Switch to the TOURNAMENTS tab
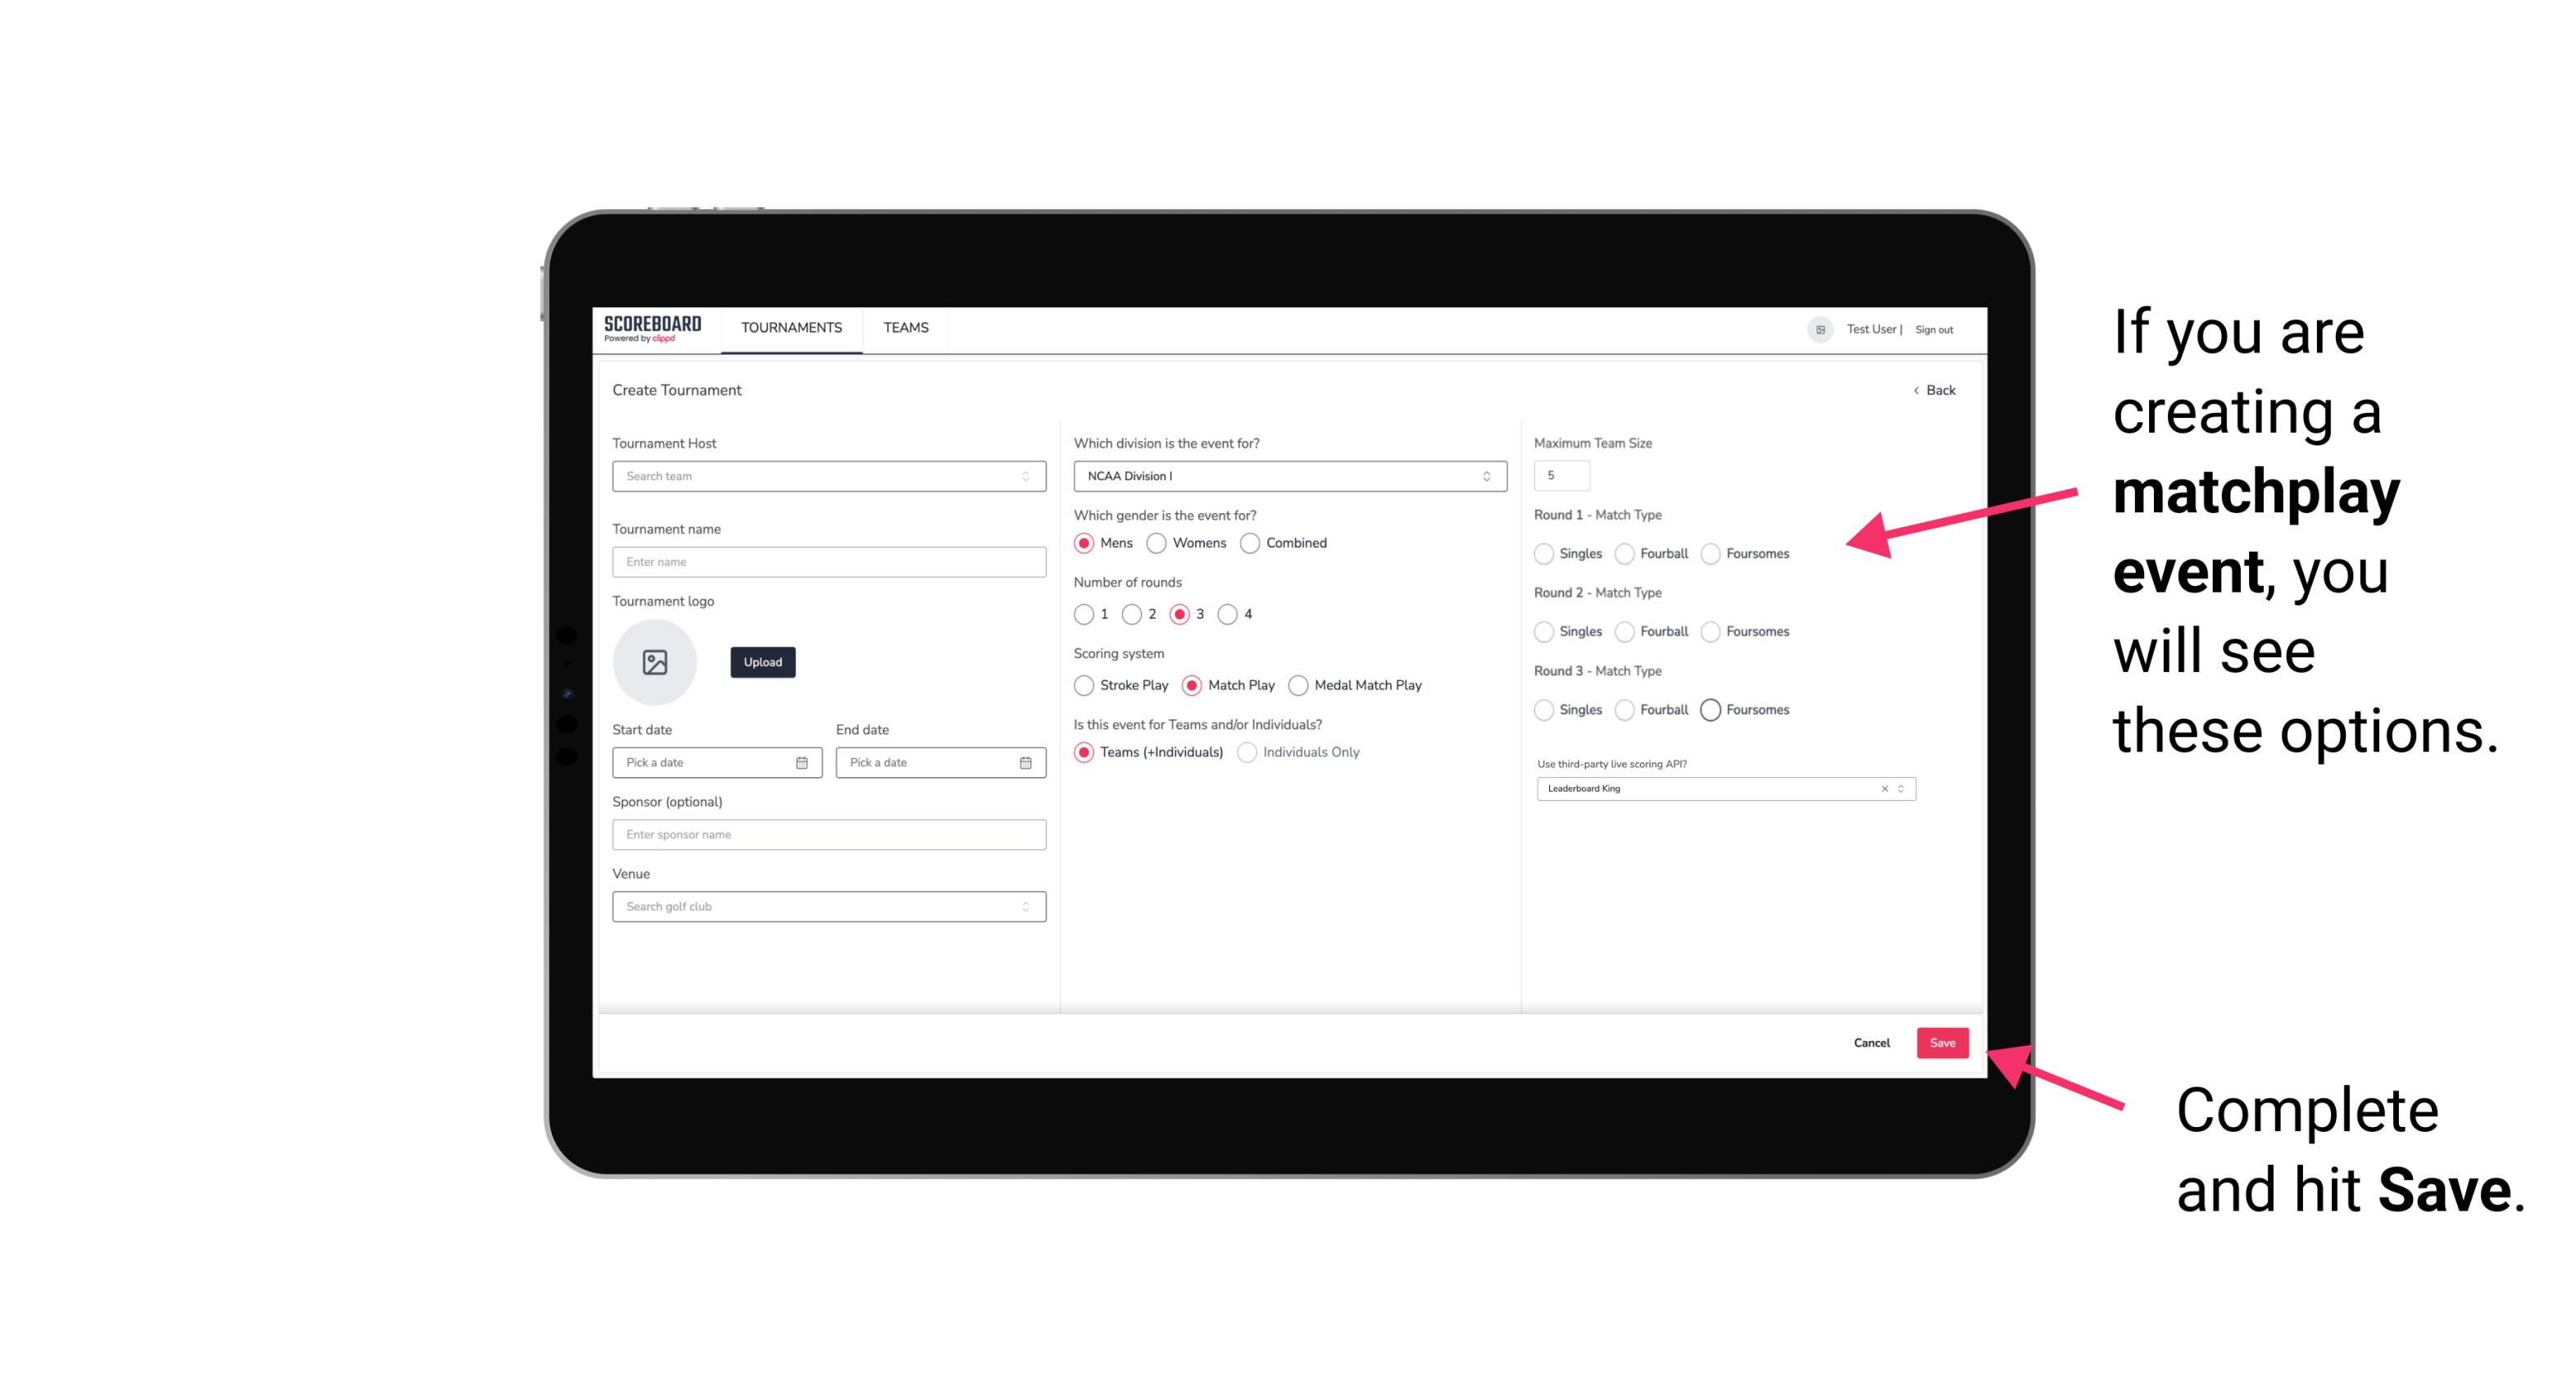Viewport: 2576px width, 1386px height. pyautogui.click(x=790, y=328)
